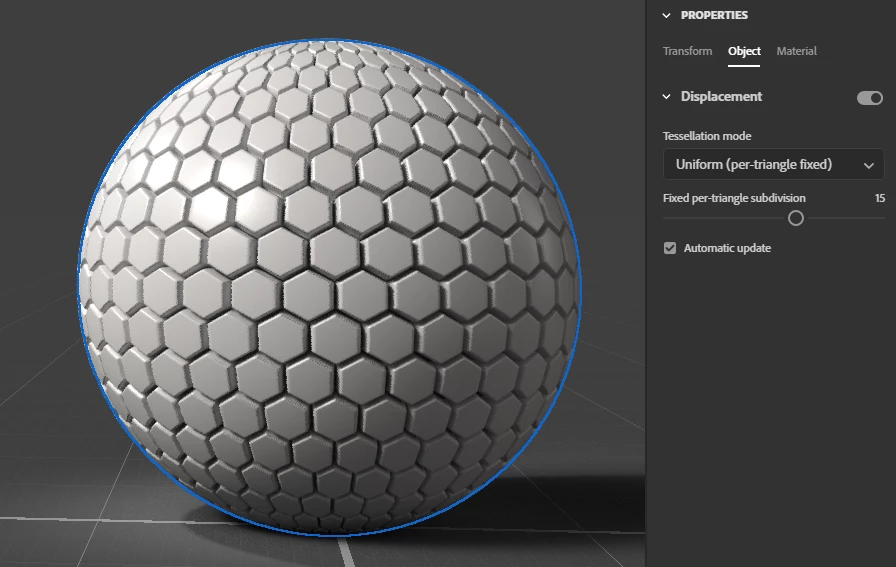
Task: Toggle the Displacement switch off
Action: point(870,98)
